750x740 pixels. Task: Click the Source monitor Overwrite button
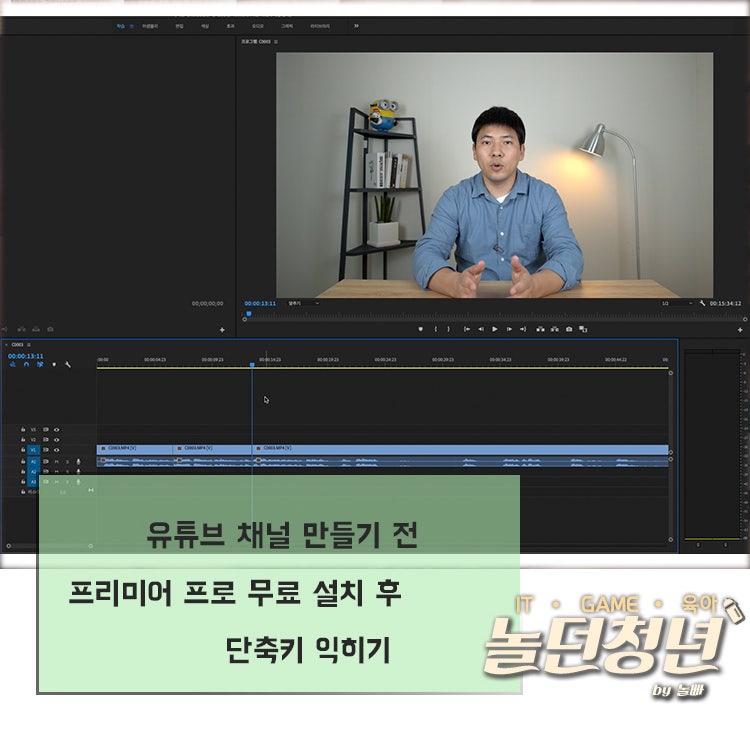click(36, 329)
